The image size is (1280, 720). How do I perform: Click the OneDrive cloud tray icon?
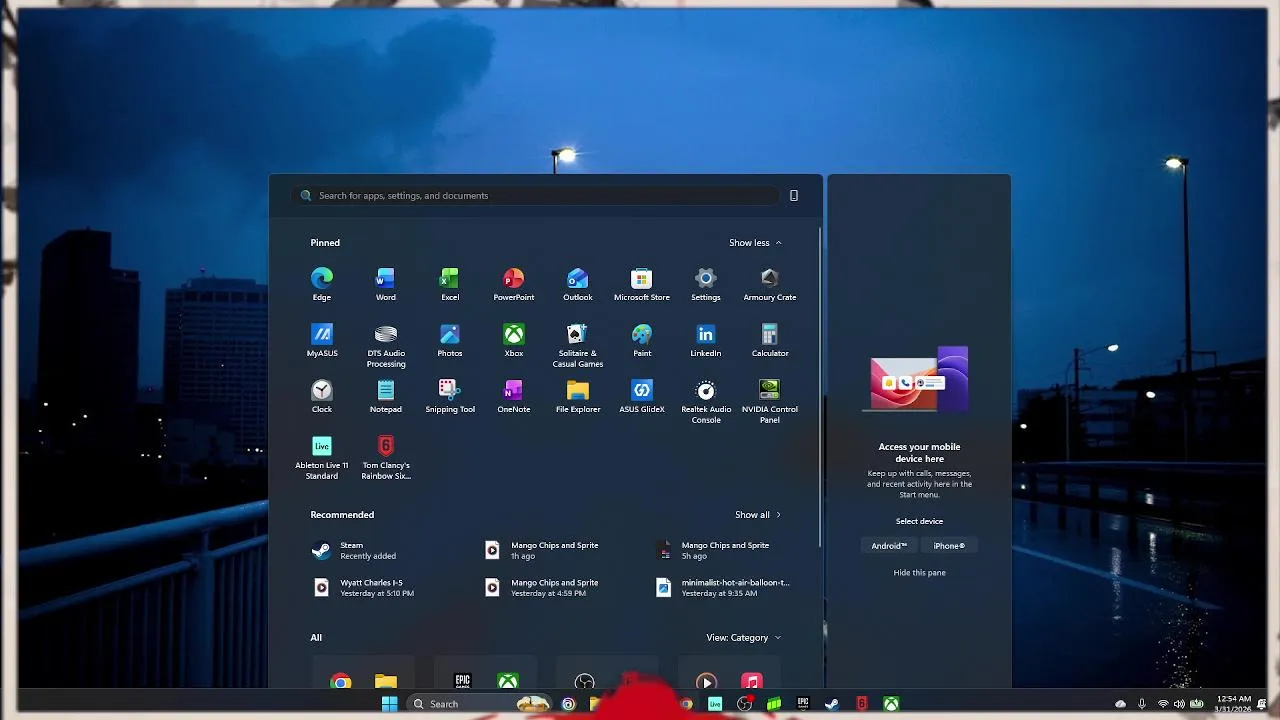pyautogui.click(x=1120, y=704)
